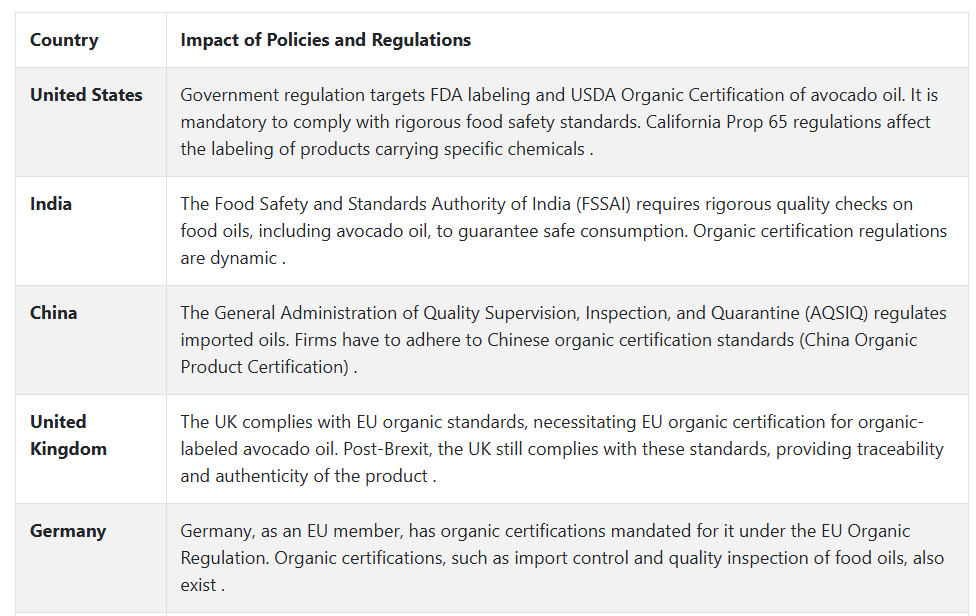976x616 pixels.
Task: Click the AQSIQ regulation text for China
Action: [563, 312]
